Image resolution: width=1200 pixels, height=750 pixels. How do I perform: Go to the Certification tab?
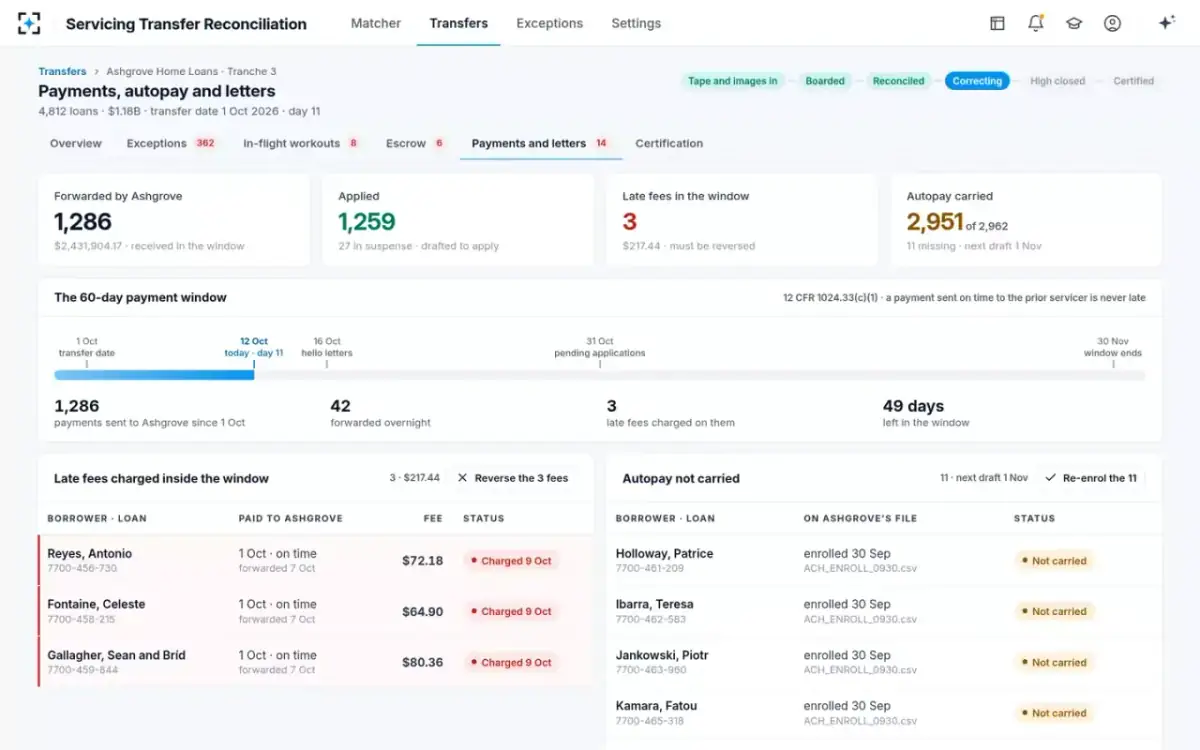[669, 144]
